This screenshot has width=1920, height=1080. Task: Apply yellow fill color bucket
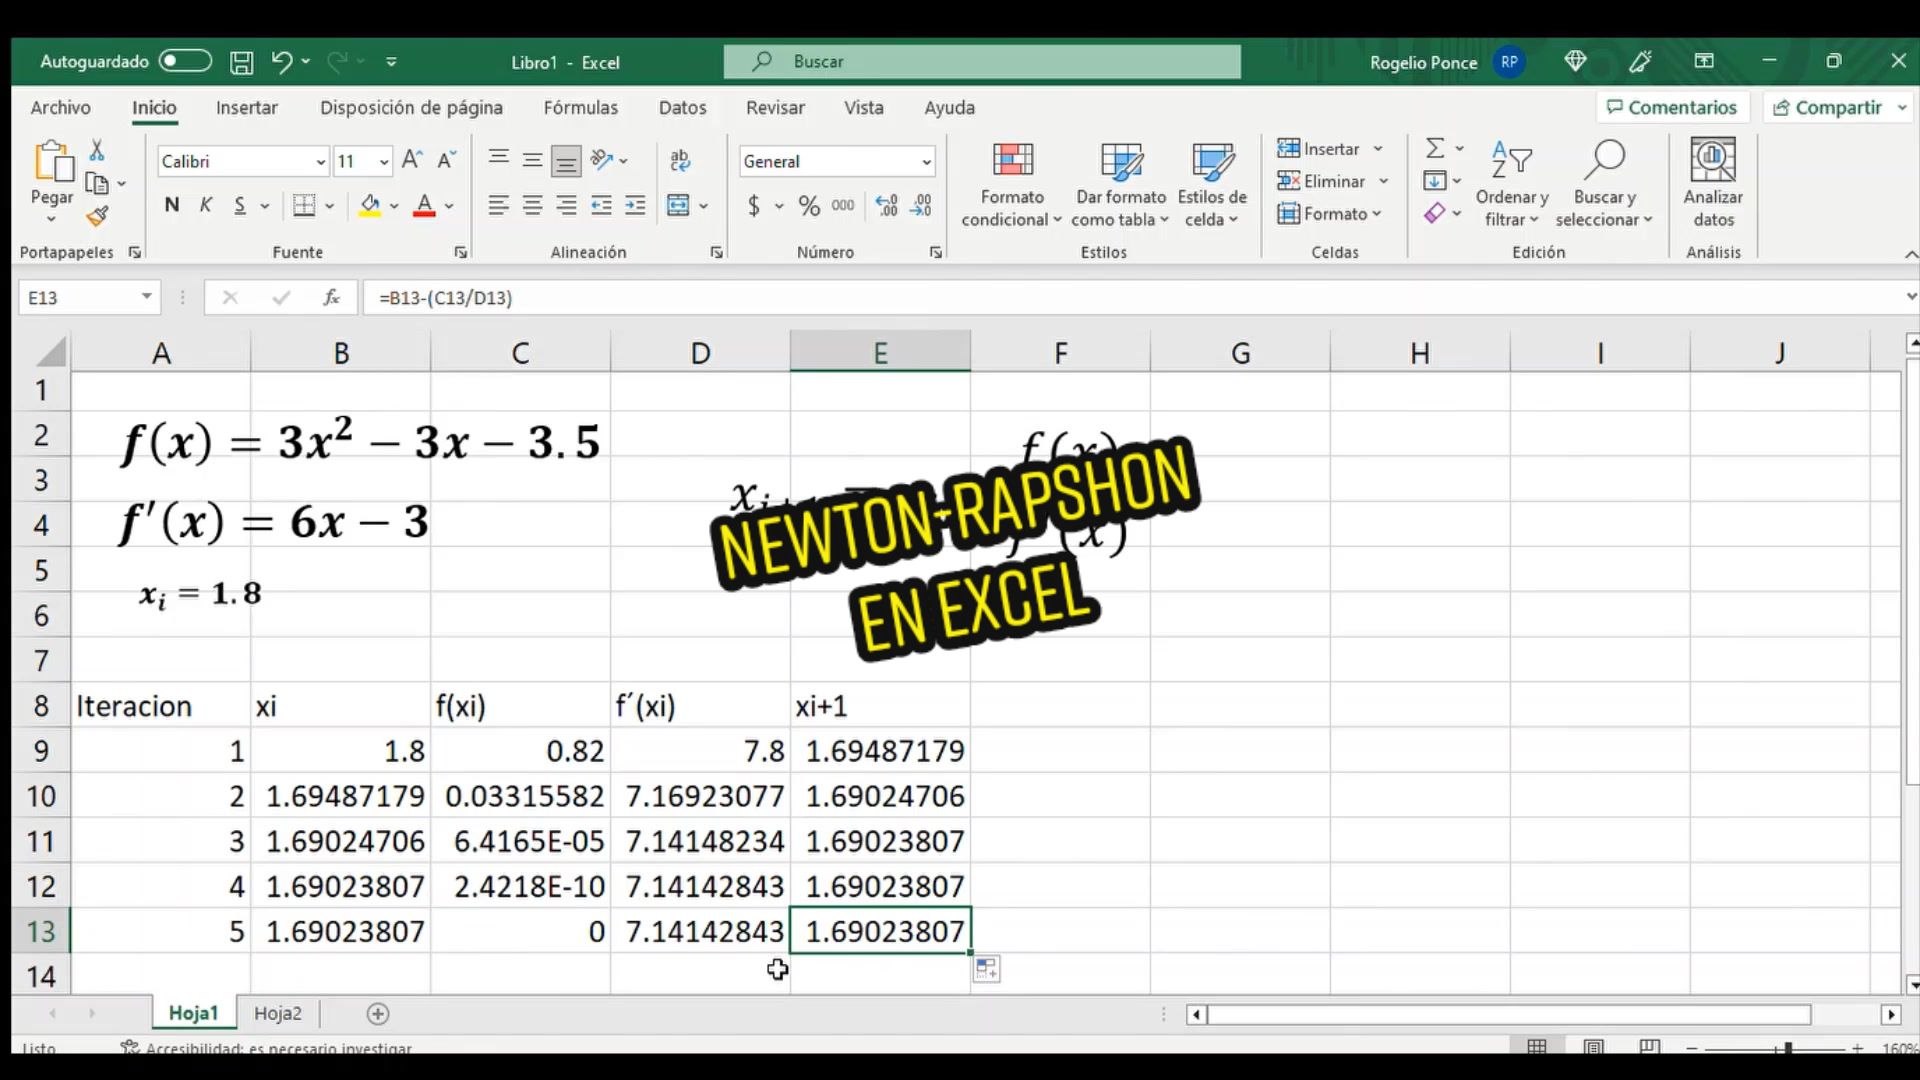pyautogui.click(x=370, y=205)
